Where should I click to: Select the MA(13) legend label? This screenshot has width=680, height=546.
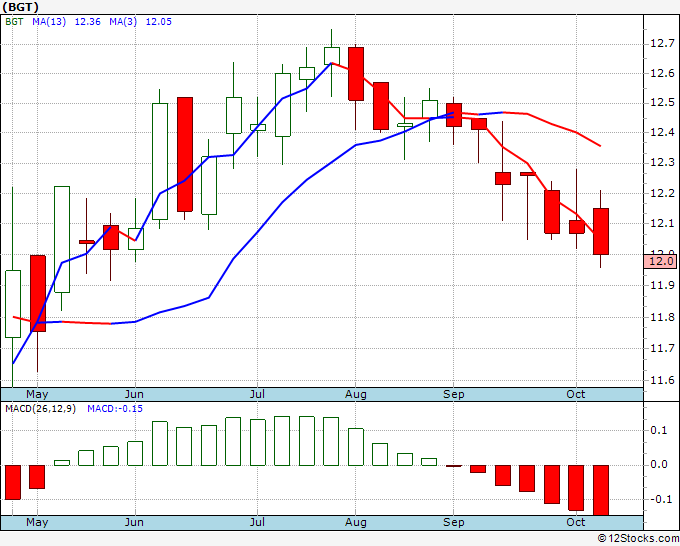[49, 21]
